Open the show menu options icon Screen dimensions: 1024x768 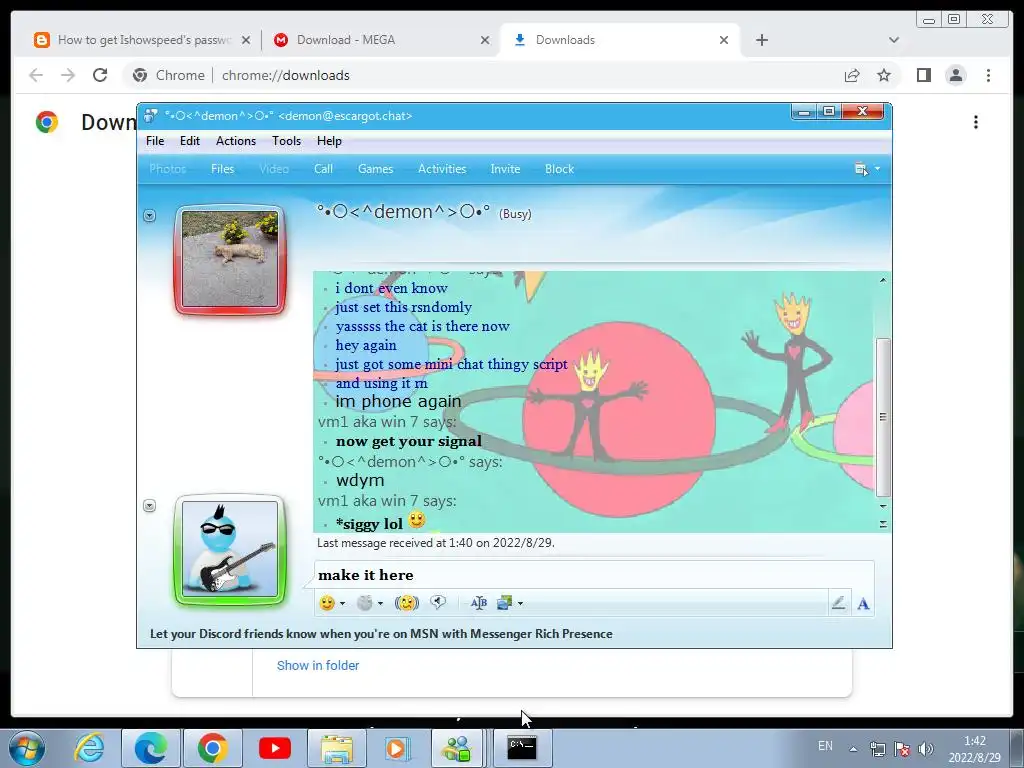[861, 169]
